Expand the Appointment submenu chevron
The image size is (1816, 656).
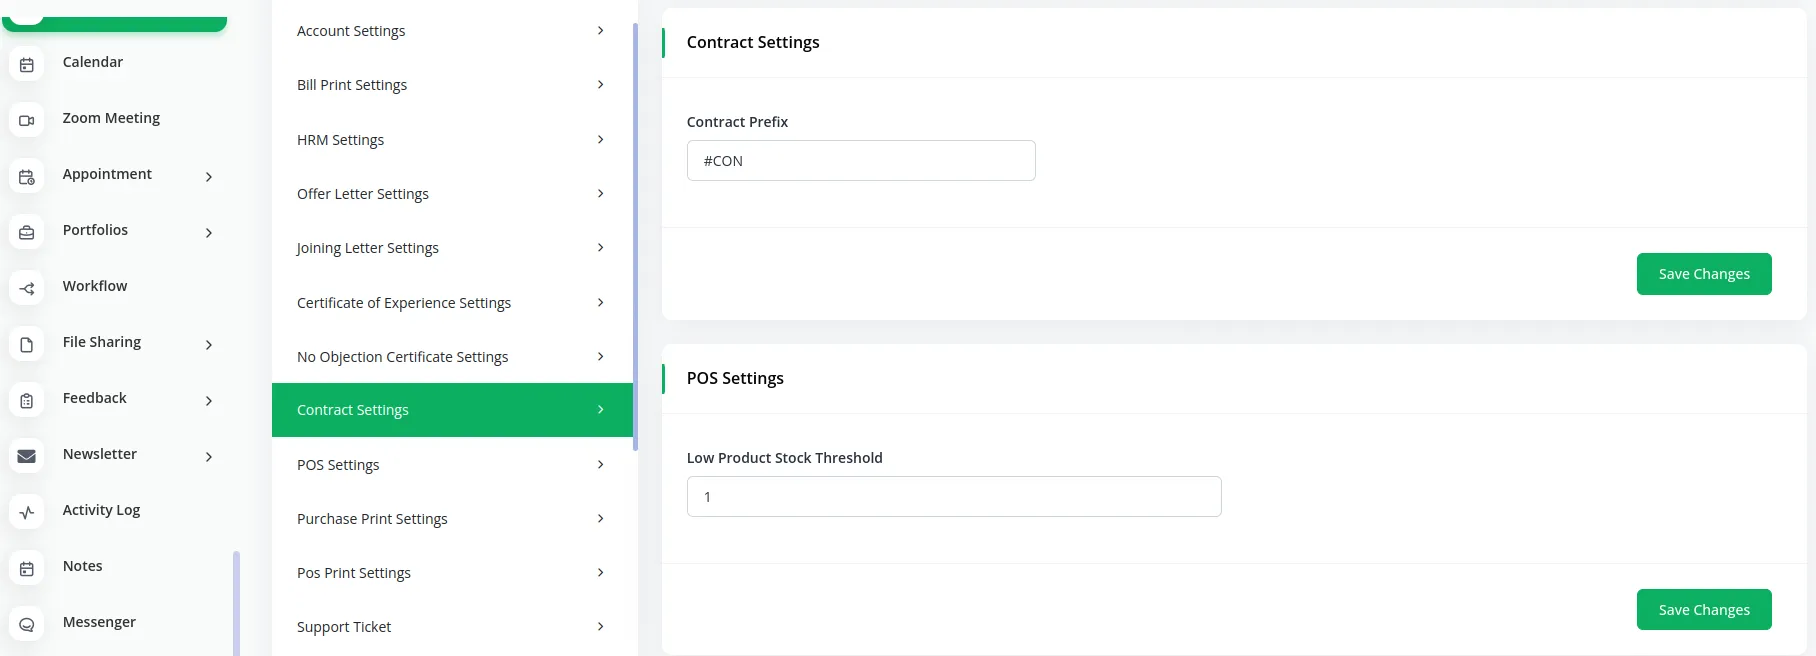click(x=209, y=177)
